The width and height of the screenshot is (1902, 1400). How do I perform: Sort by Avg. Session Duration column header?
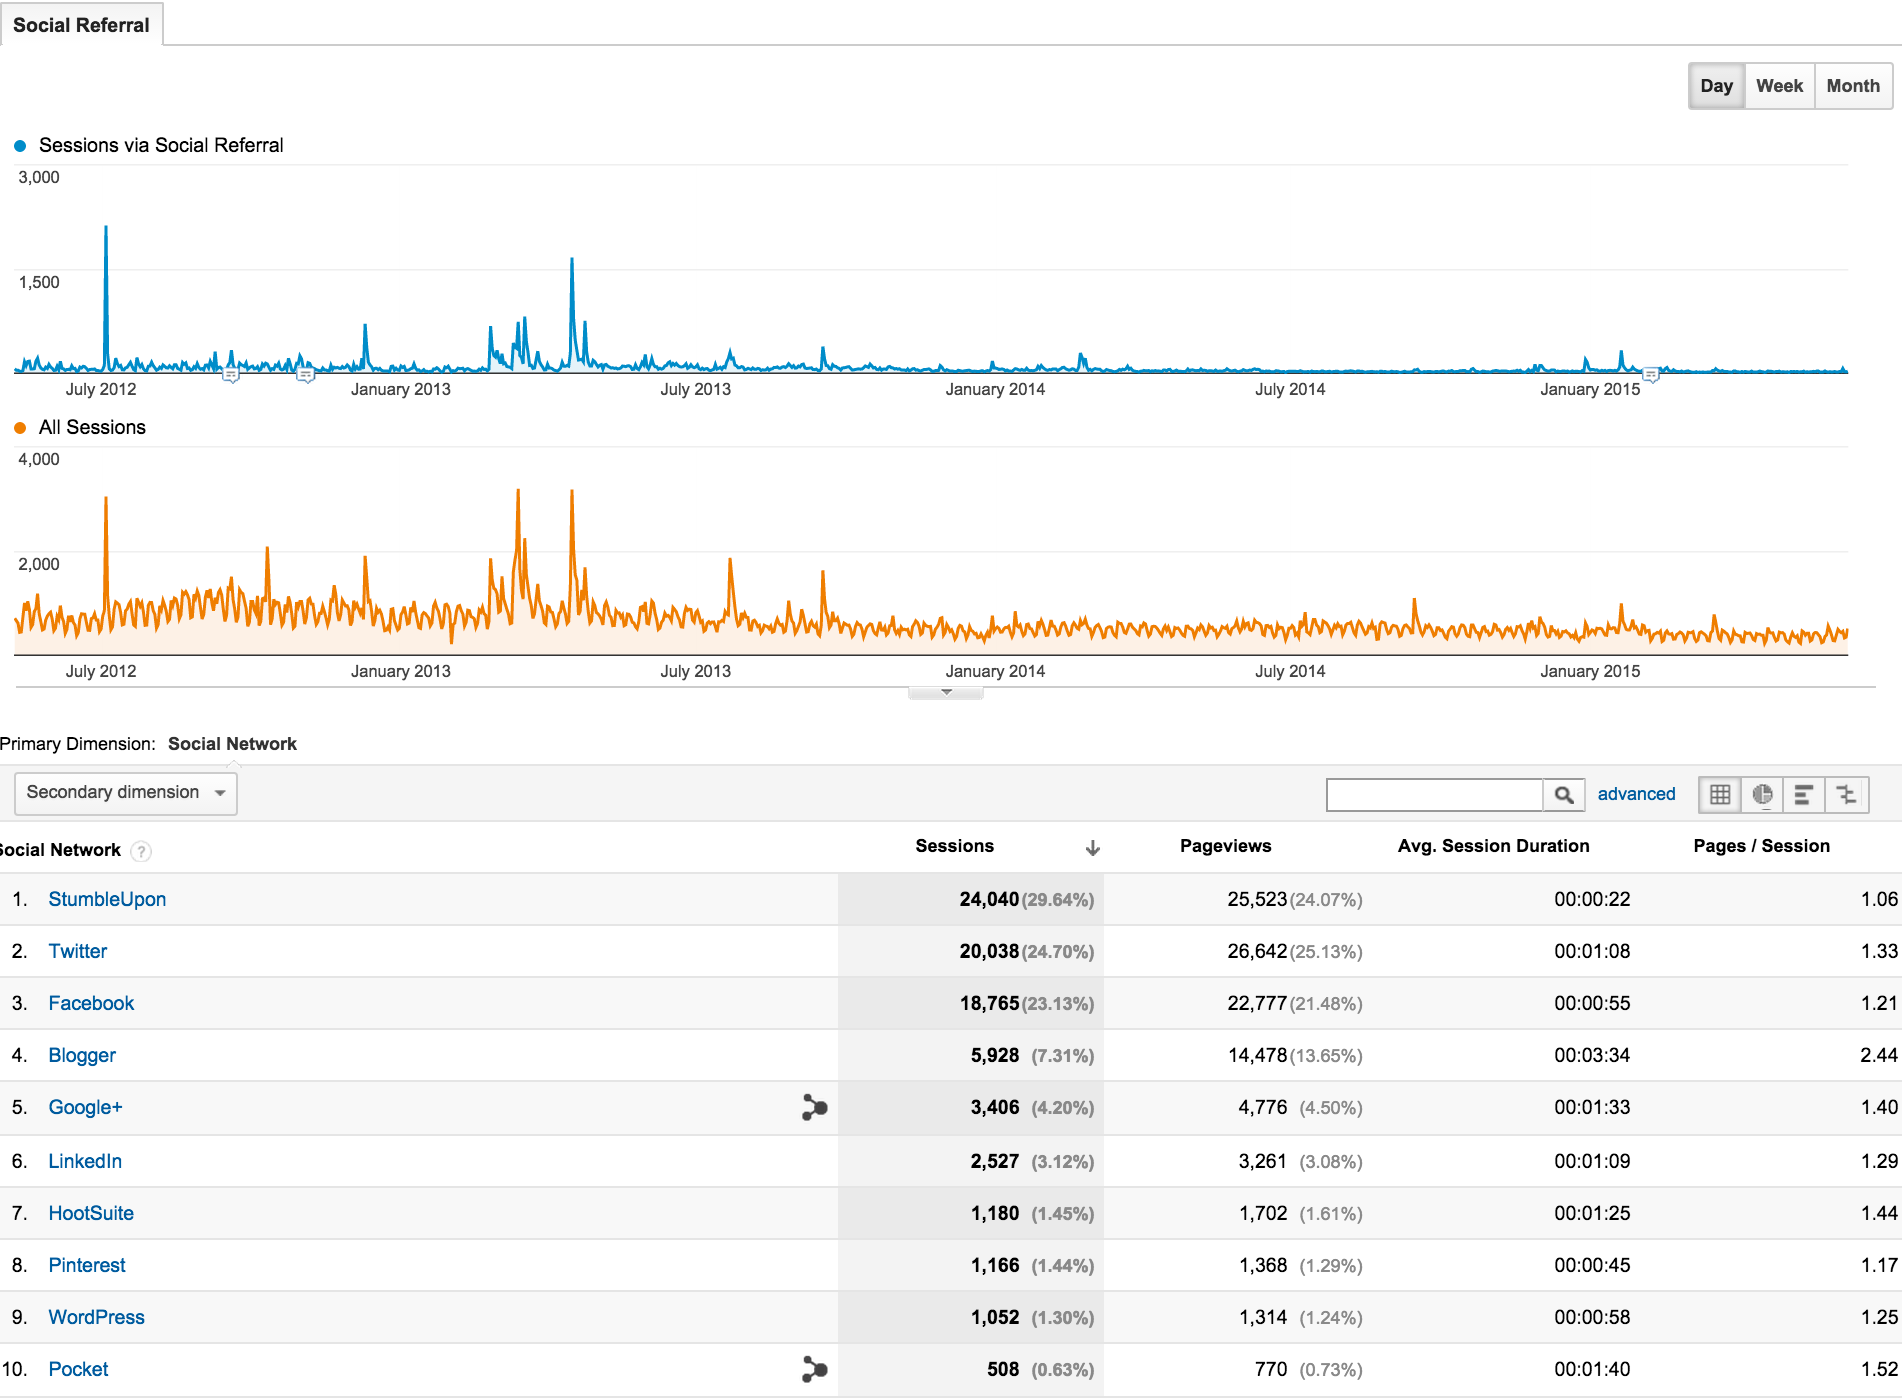click(1493, 846)
